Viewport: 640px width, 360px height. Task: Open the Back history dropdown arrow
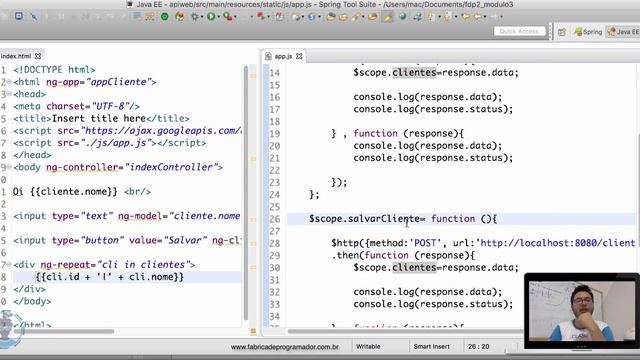pos(485,17)
